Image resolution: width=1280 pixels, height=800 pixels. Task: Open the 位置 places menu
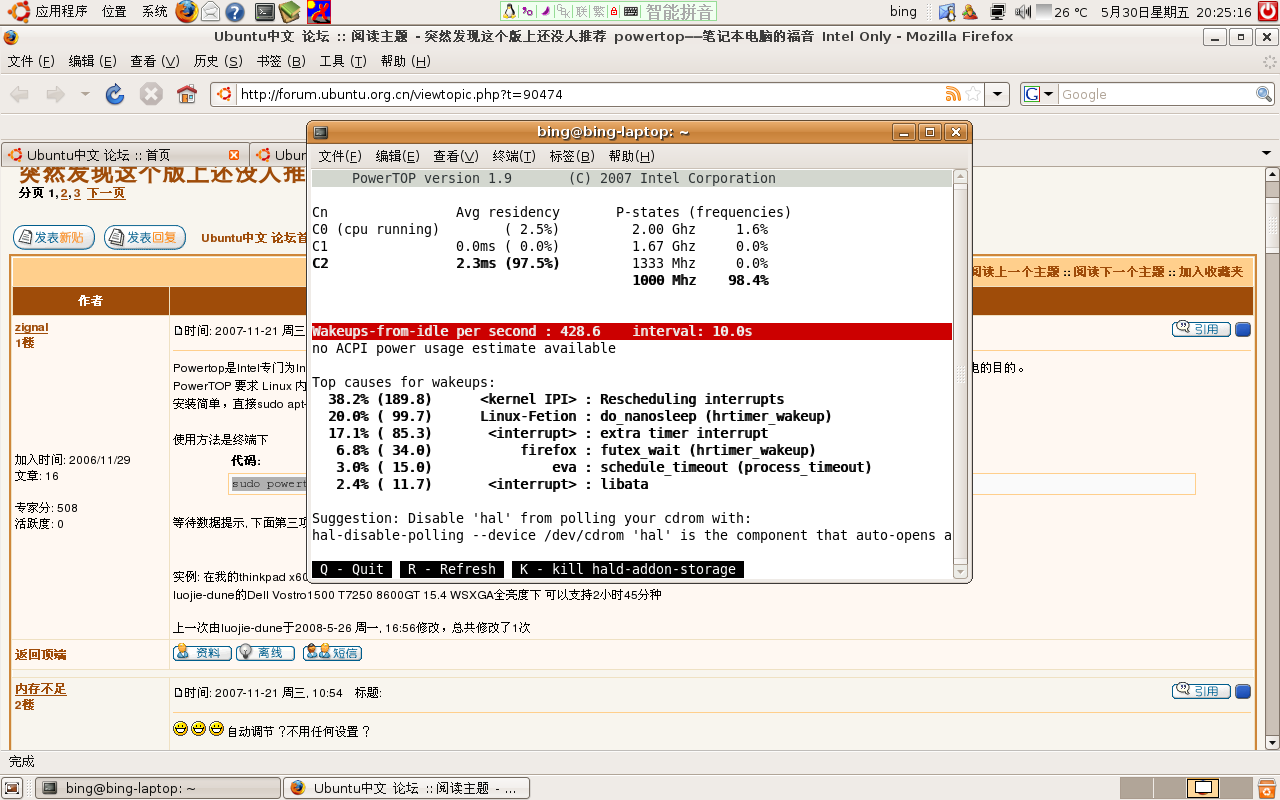pos(114,12)
